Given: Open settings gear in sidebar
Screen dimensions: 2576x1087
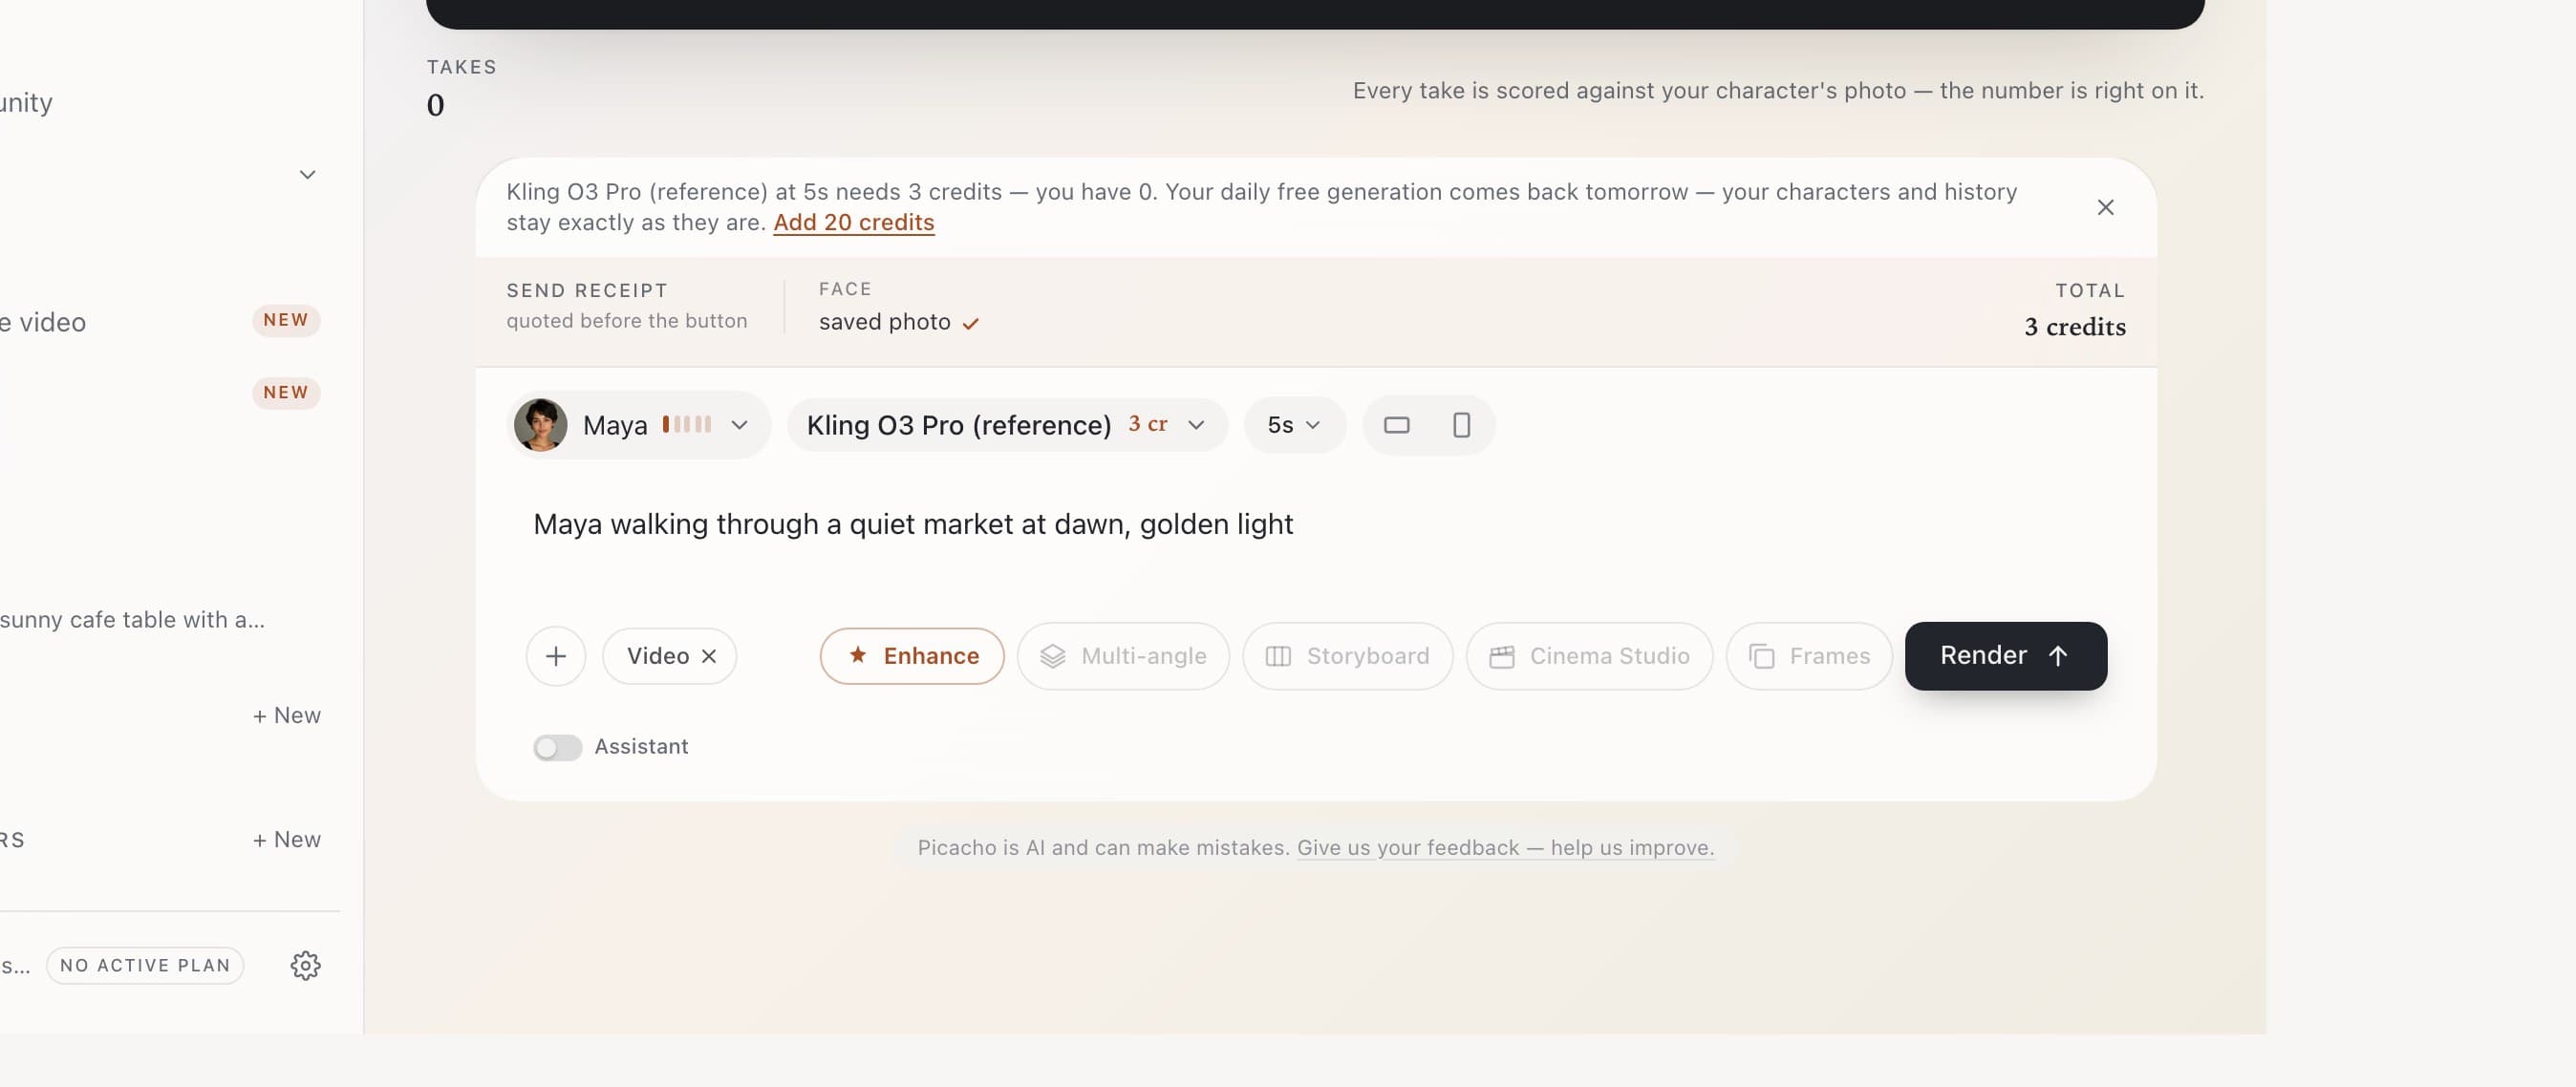Looking at the screenshot, I should [305, 965].
